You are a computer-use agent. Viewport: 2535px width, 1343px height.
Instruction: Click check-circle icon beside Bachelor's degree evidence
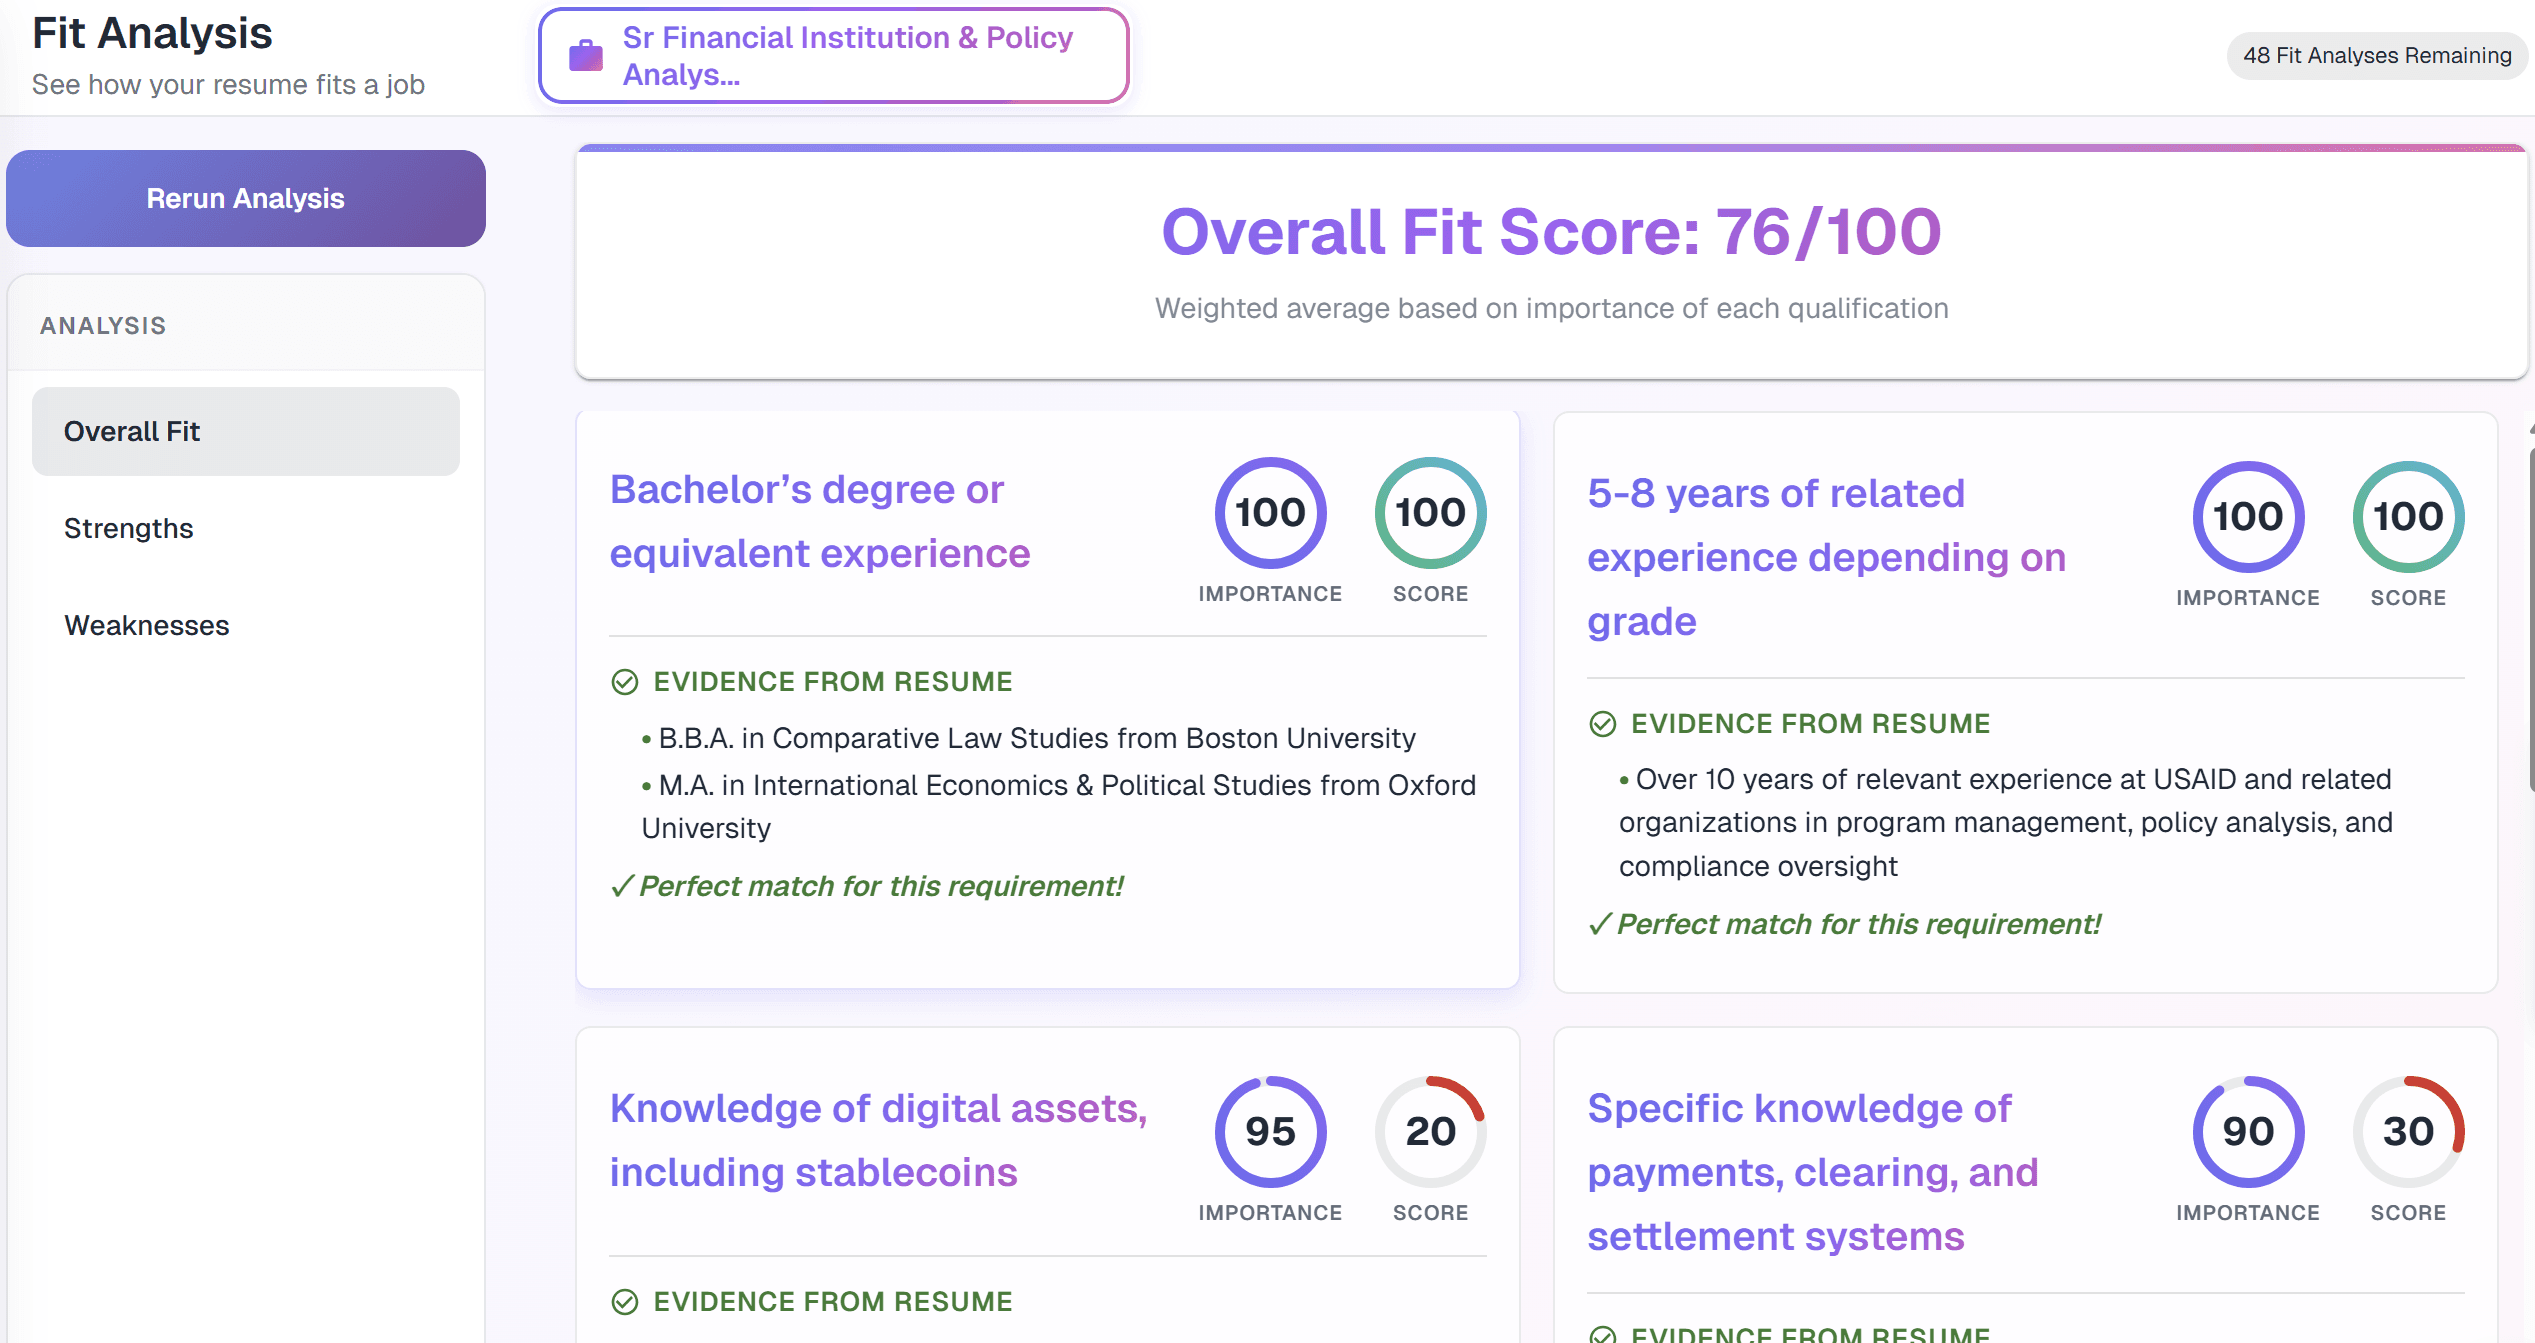click(625, 682)
